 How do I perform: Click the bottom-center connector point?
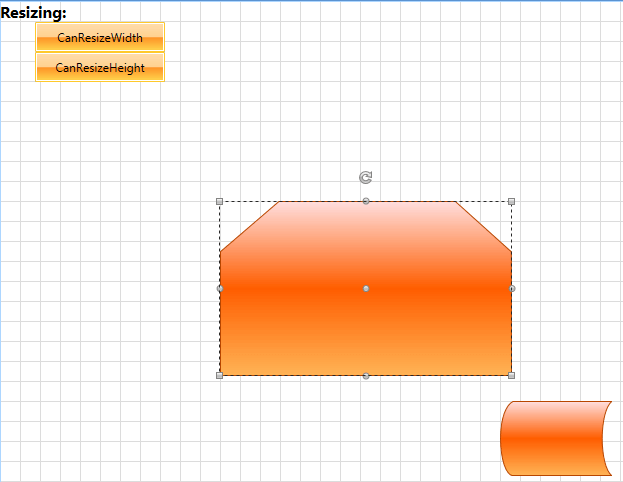(366, 376)
